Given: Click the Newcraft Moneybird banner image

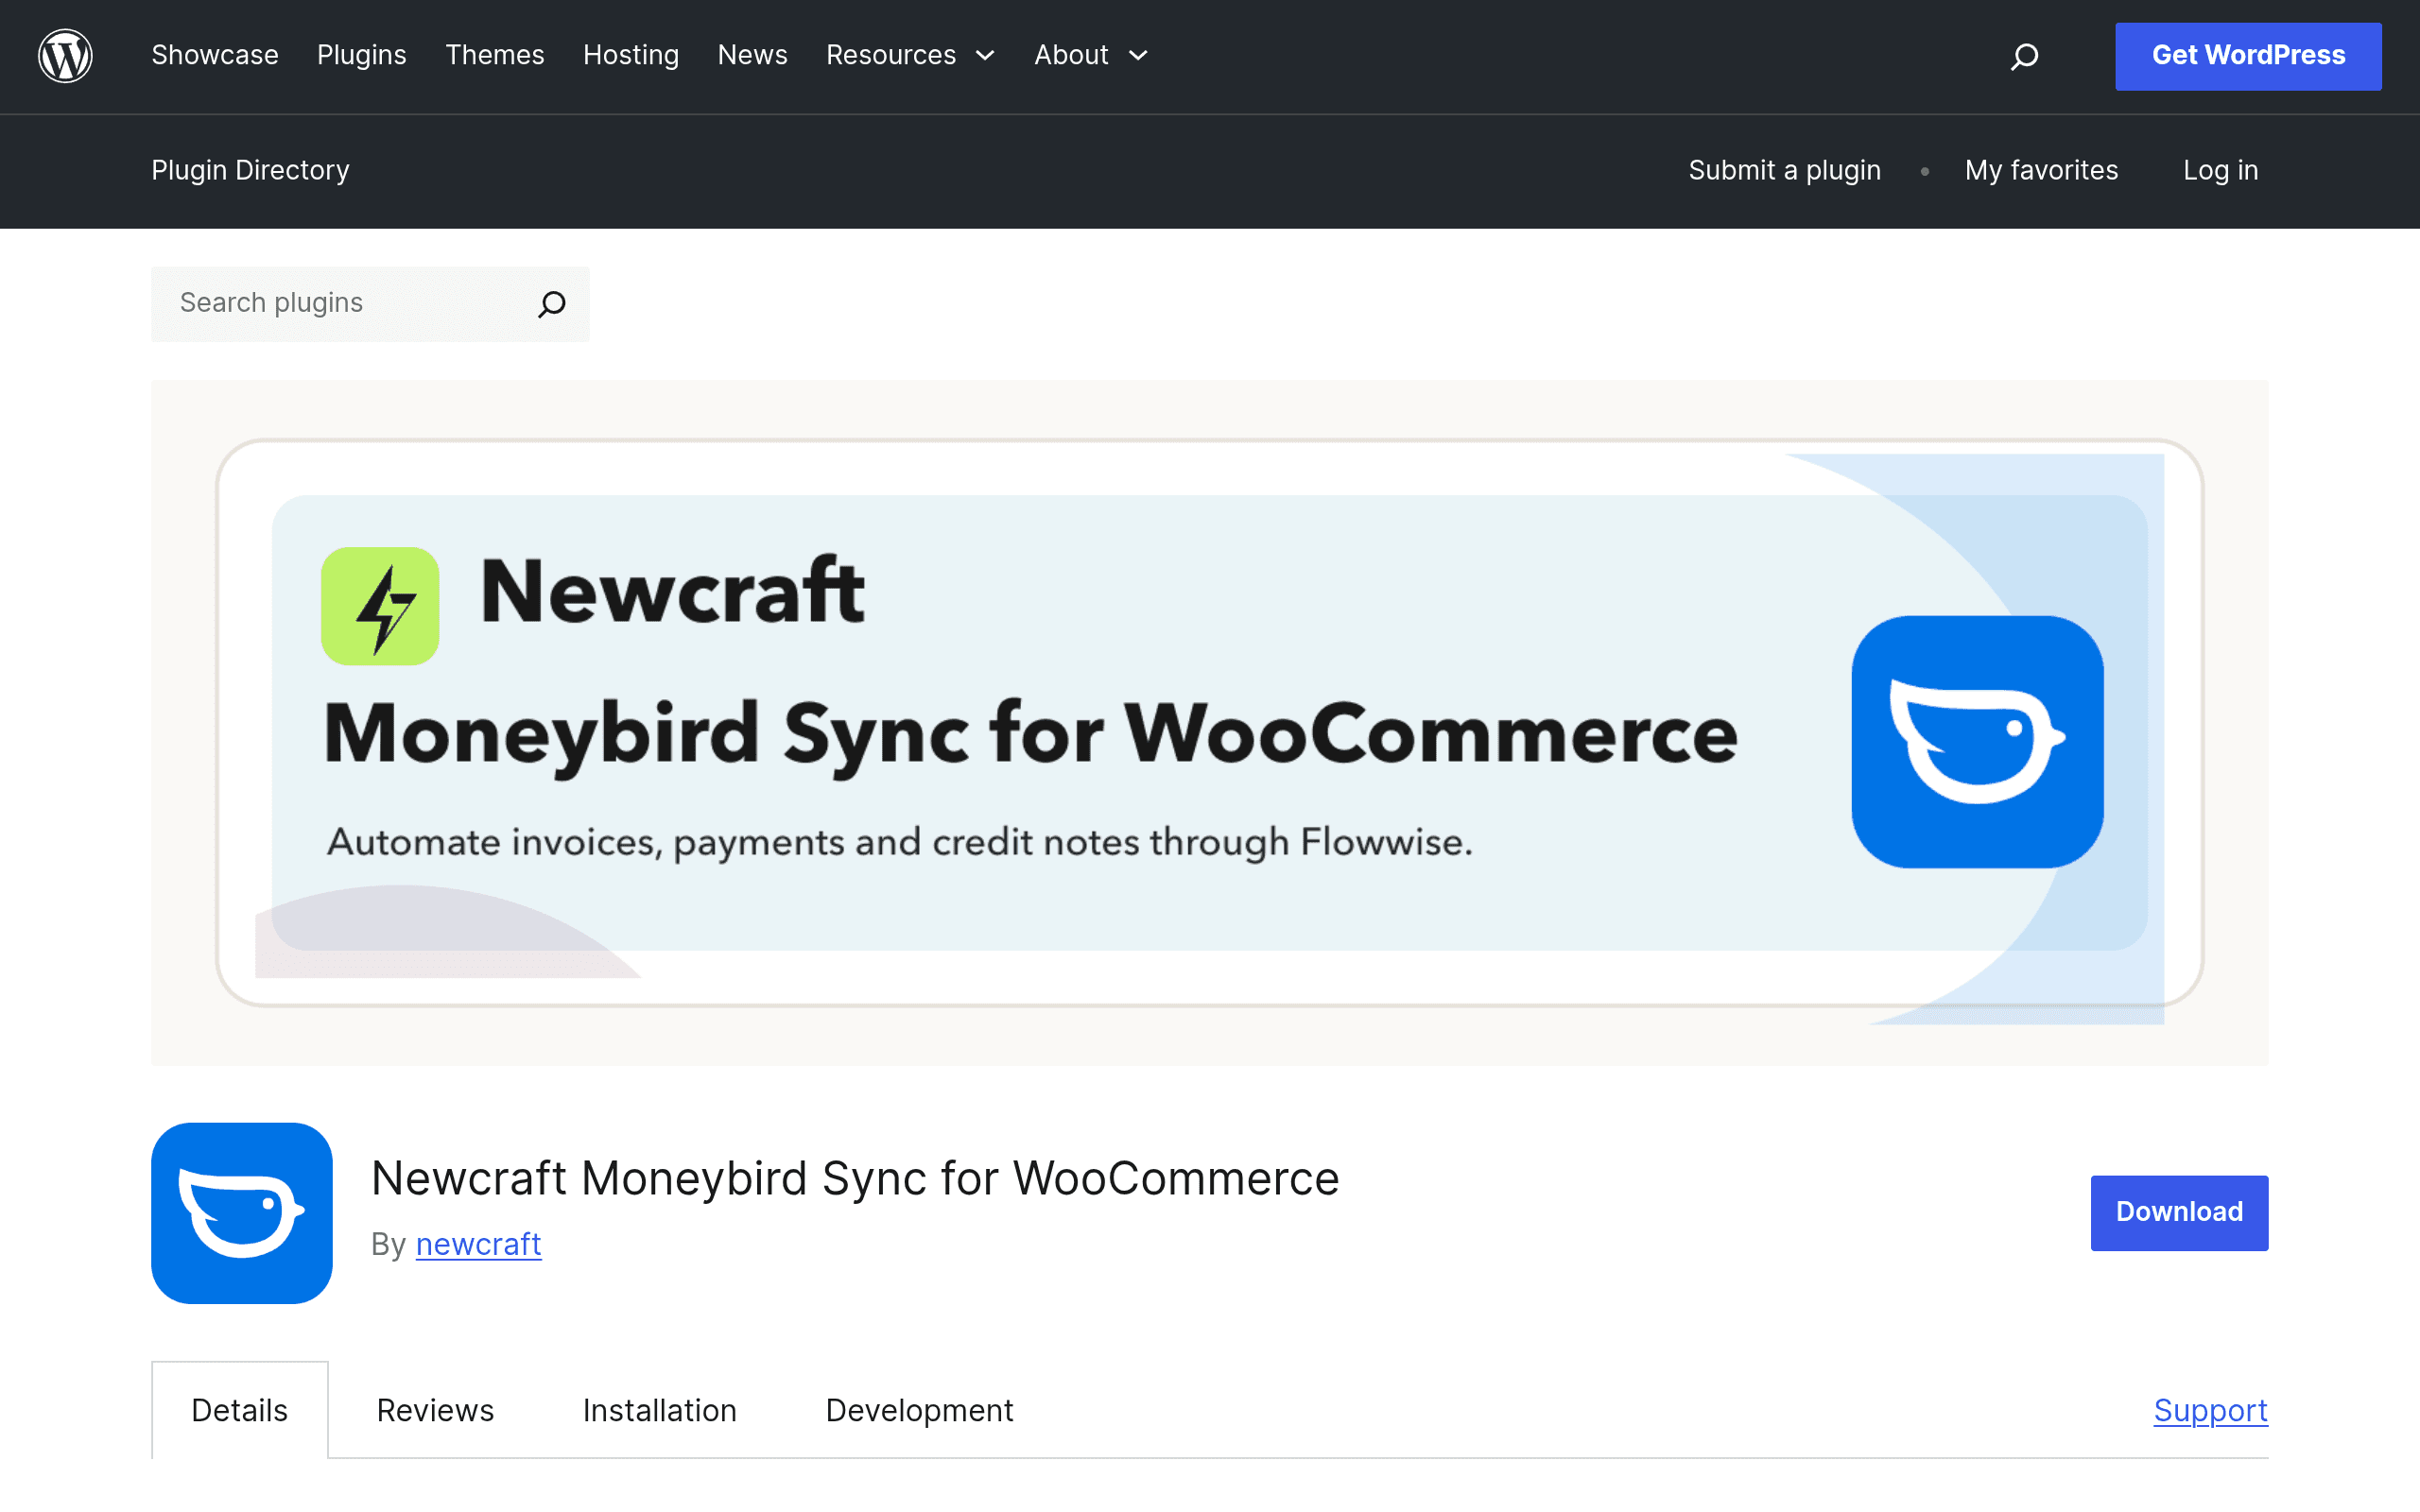Looking at the screenshot, I should click(x=1210, y=722).
